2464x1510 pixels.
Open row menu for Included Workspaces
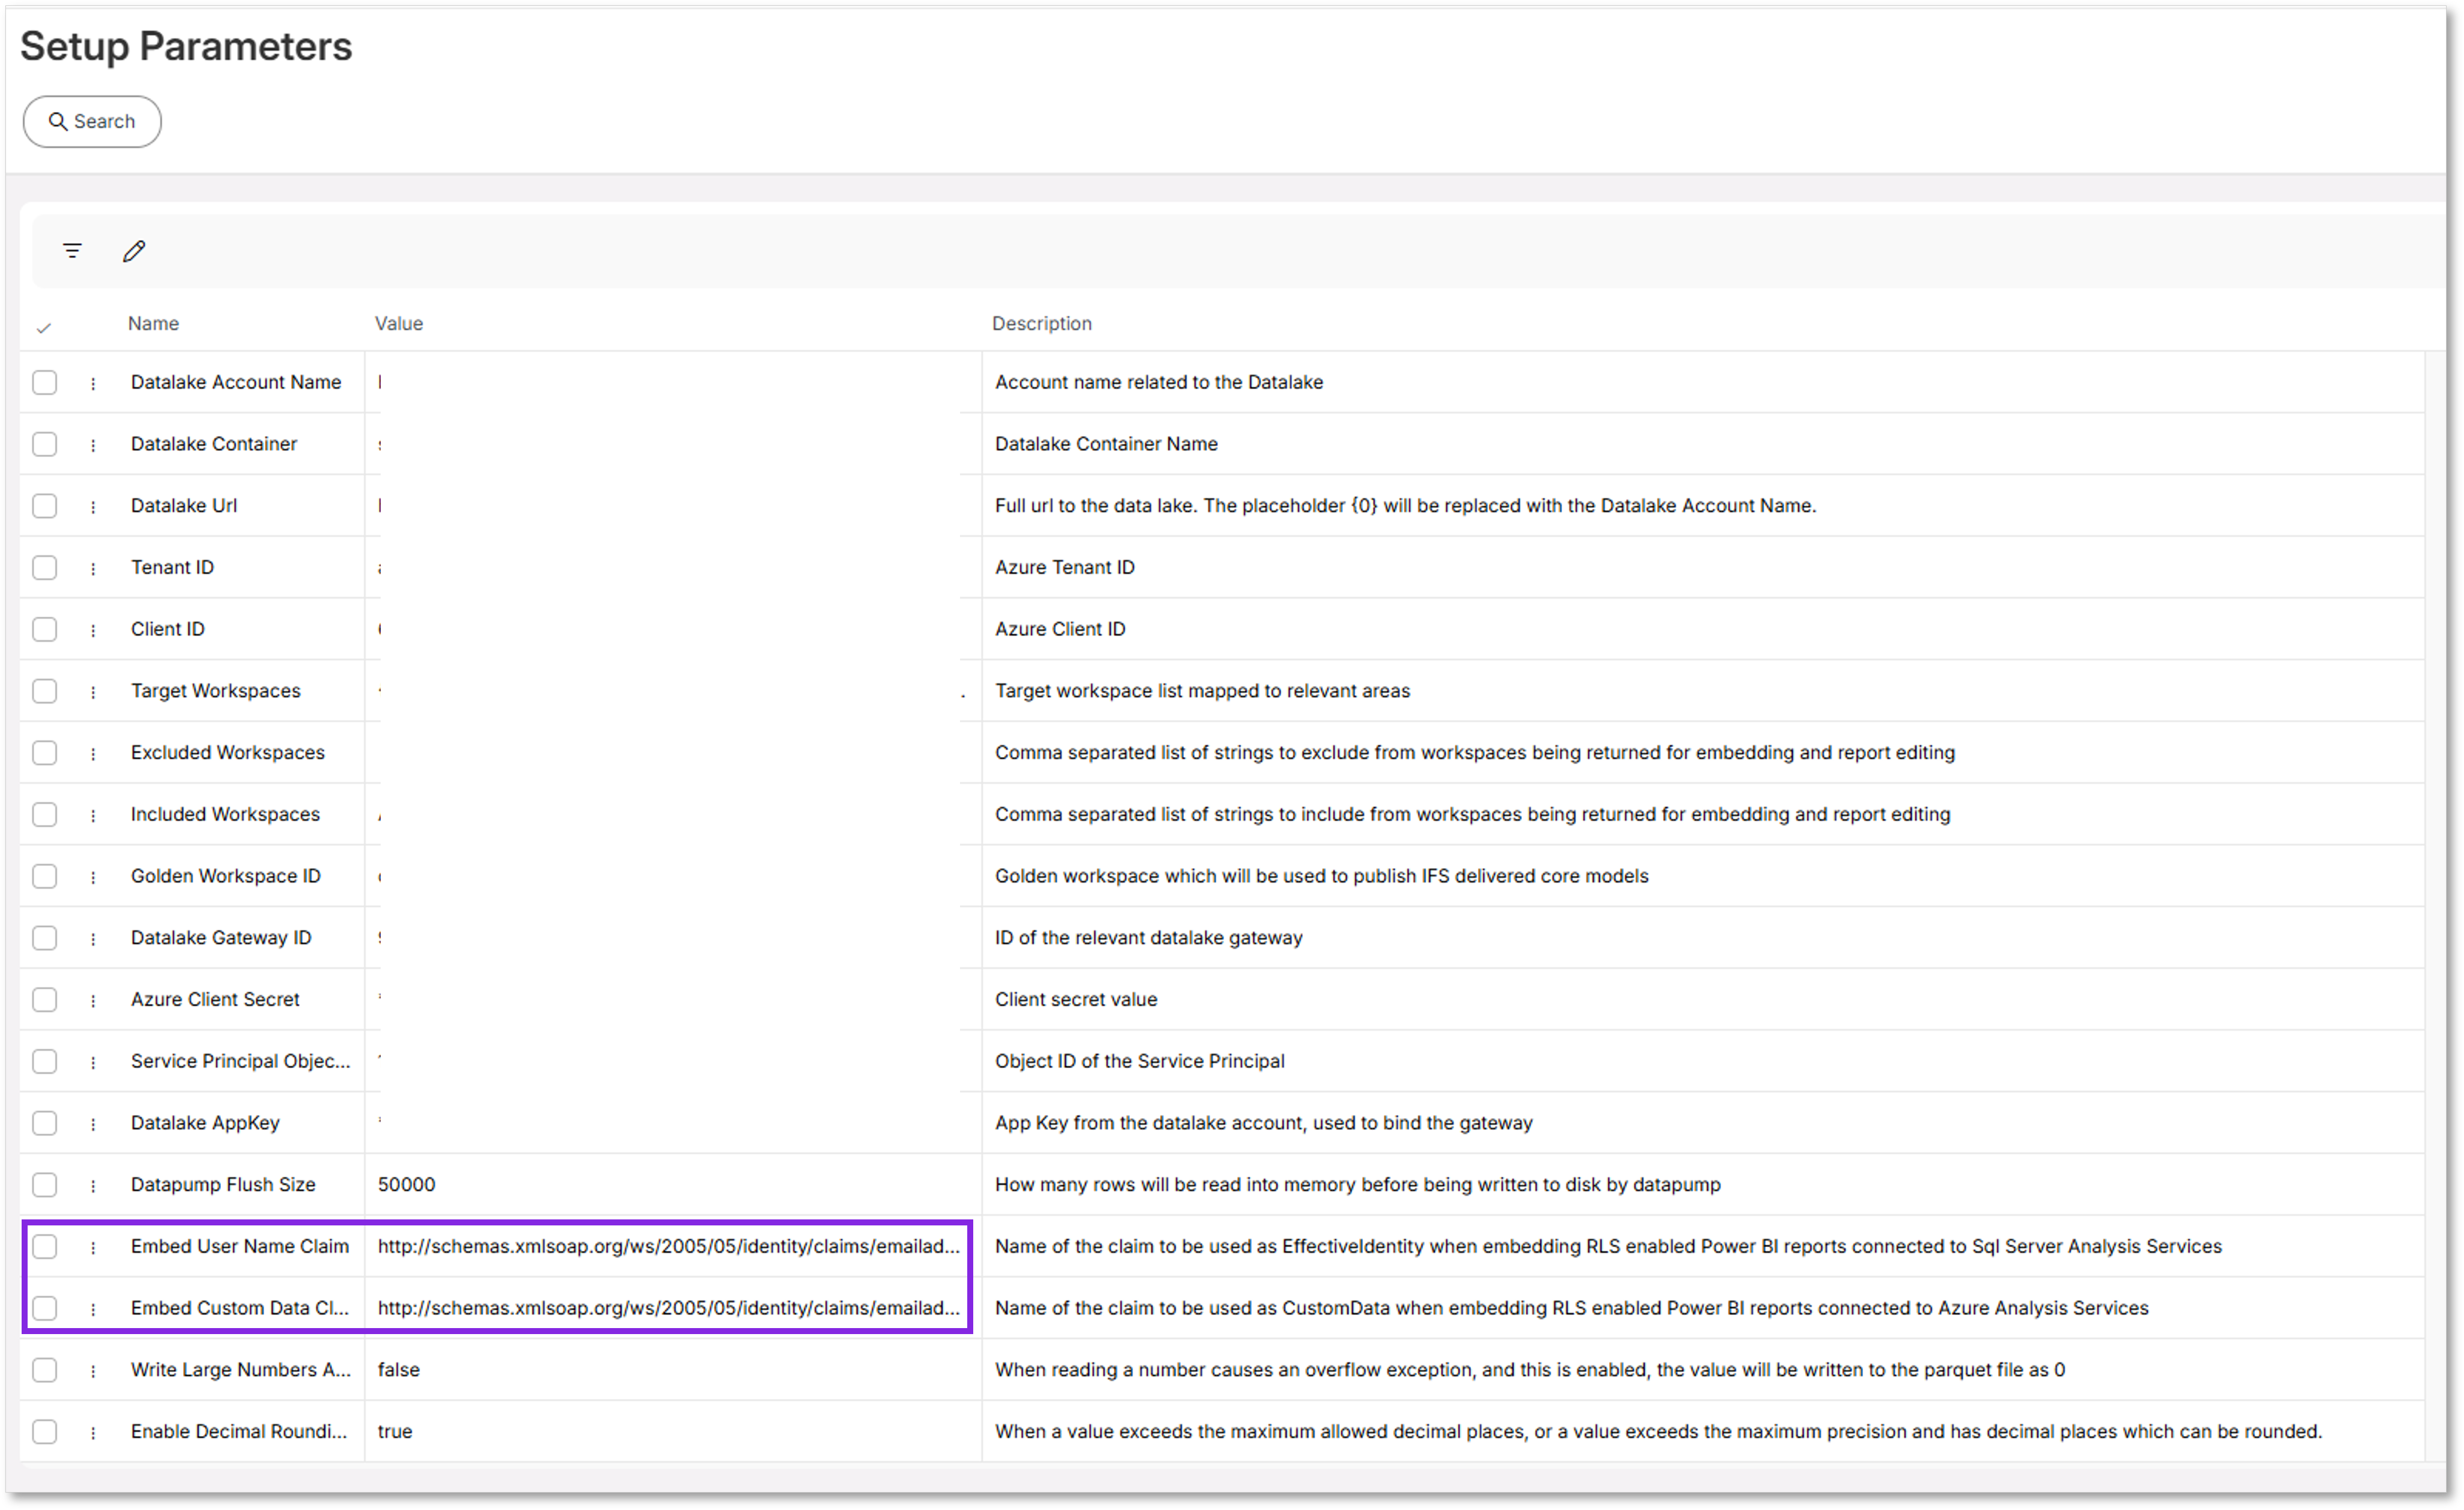click(93, 816)
